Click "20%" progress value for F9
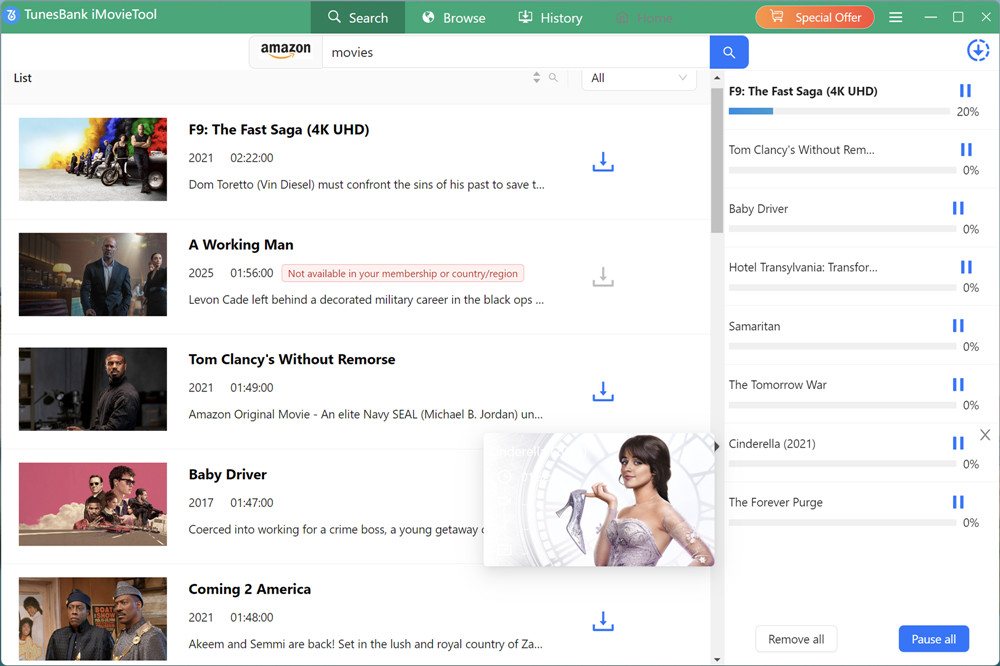 [967, 112]
